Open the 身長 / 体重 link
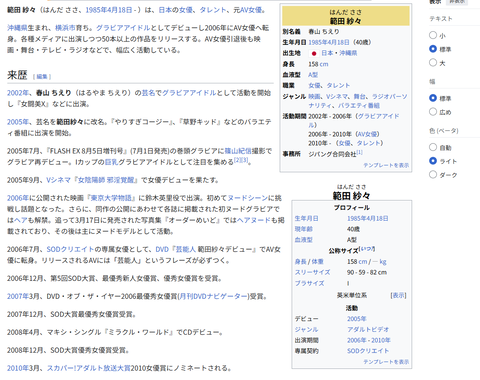This screenshot has width=480, height=380. [309, 262]
